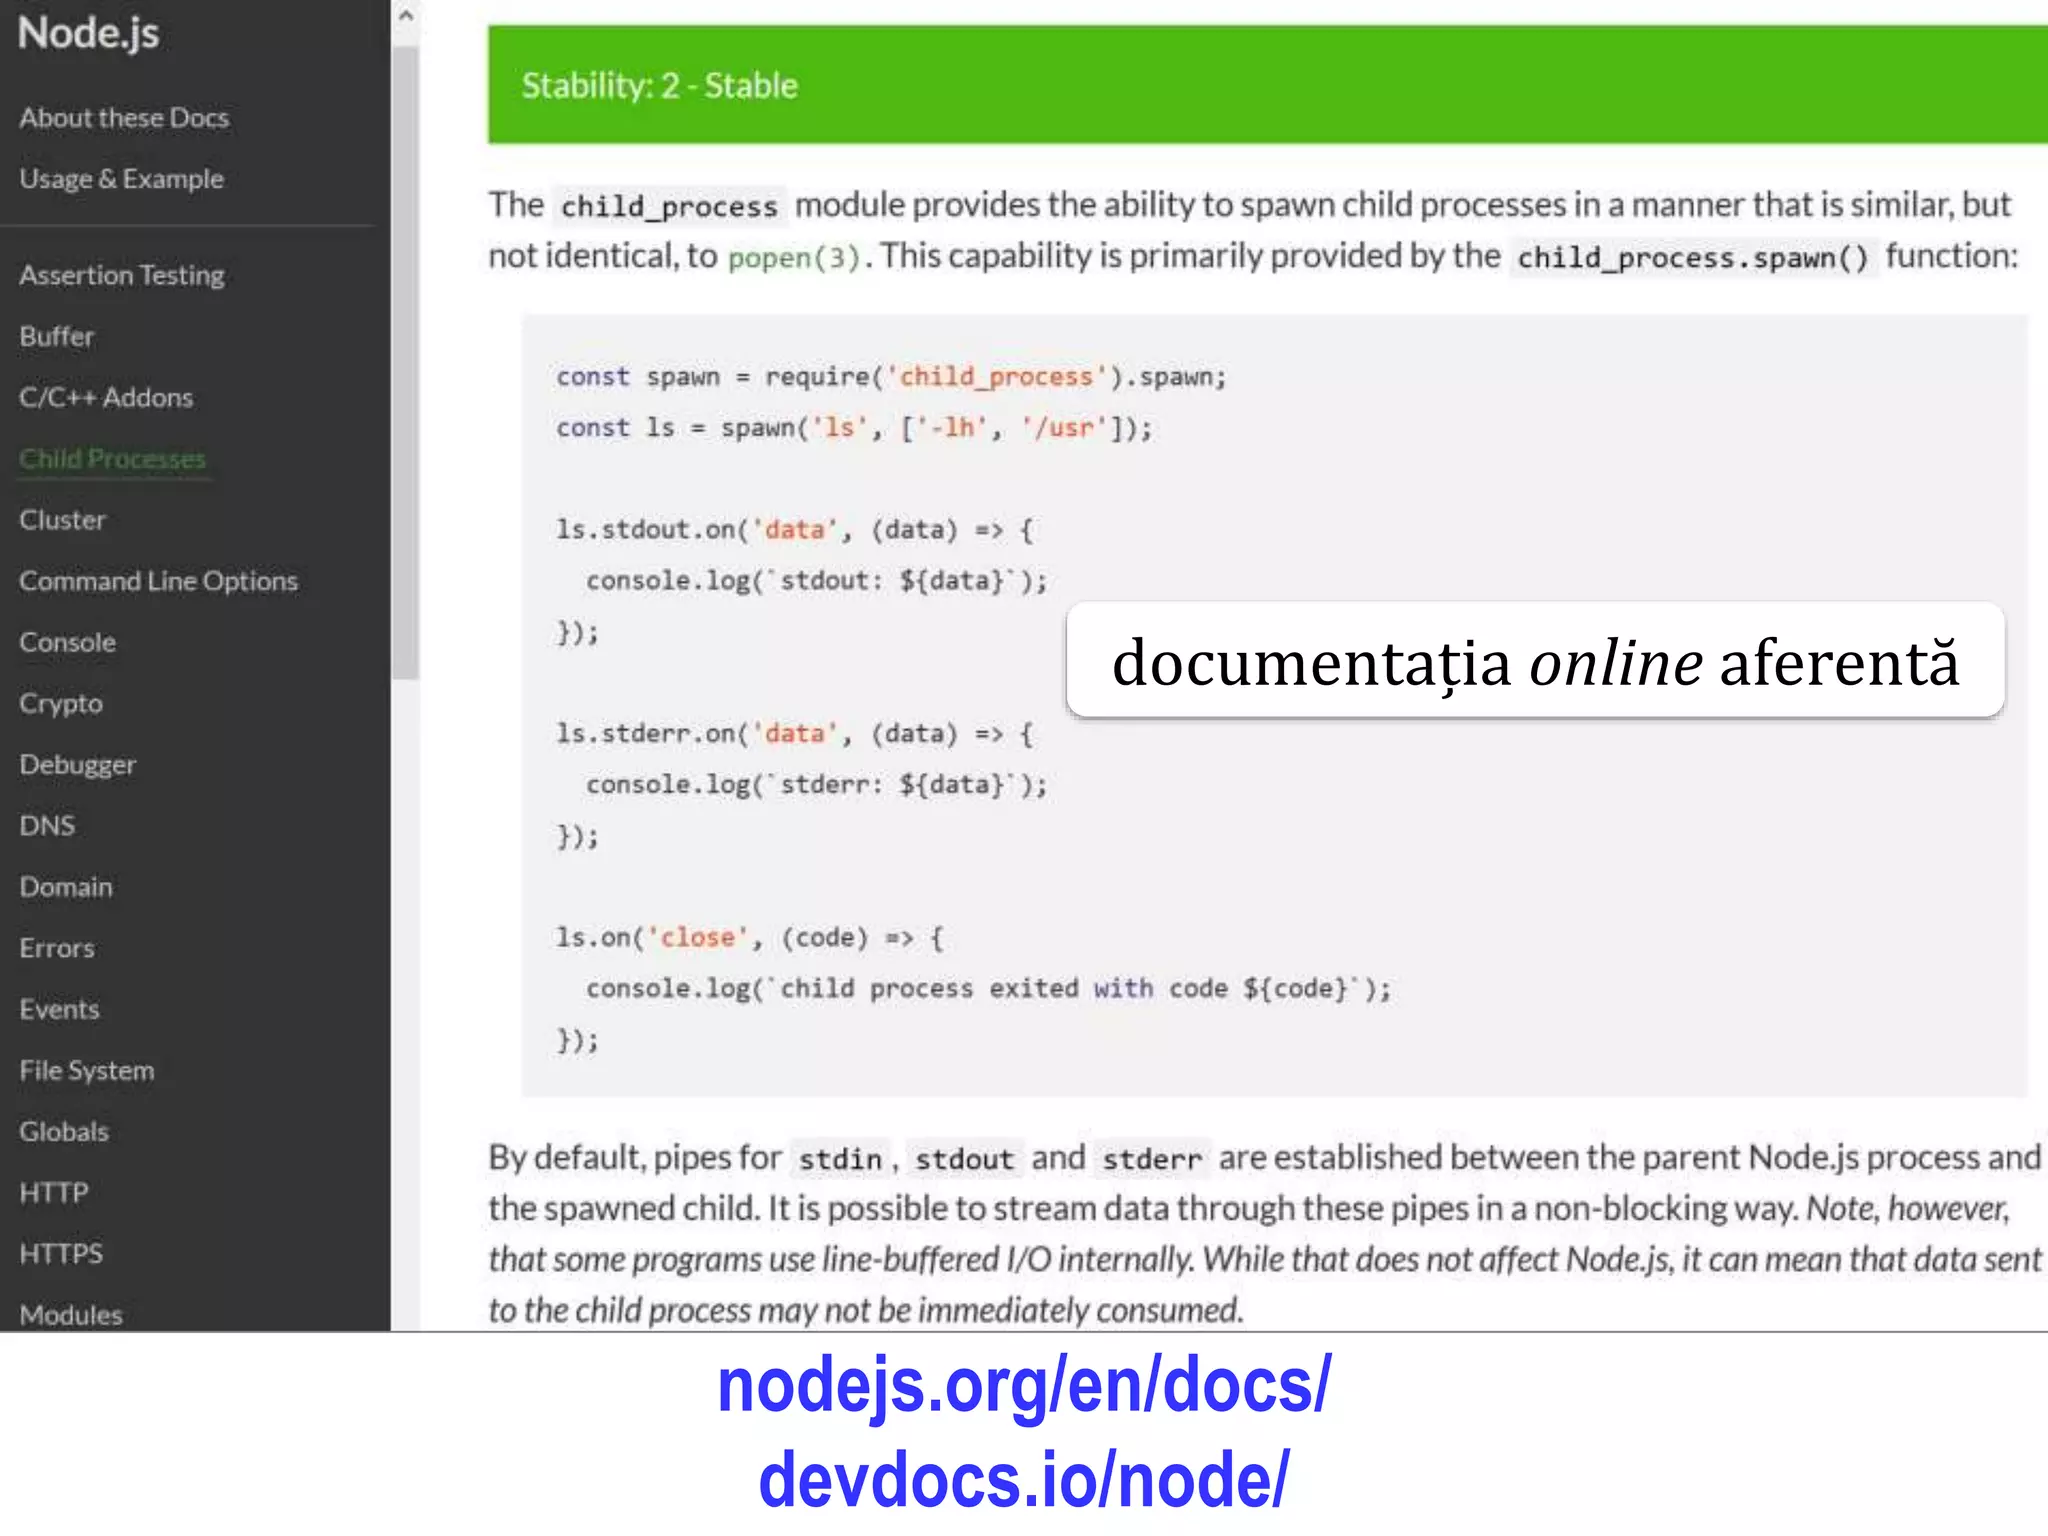Screen dimensions: 2048x1536
Task: Open the Buffer documentation entry
Action: coord(56,336)
